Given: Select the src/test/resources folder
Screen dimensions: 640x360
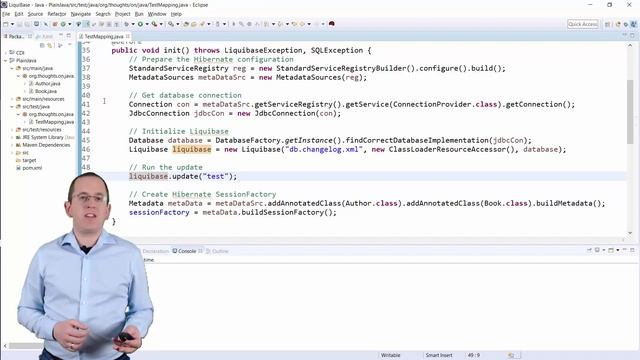Looking at the screenshot, I should tap(38, 129).
